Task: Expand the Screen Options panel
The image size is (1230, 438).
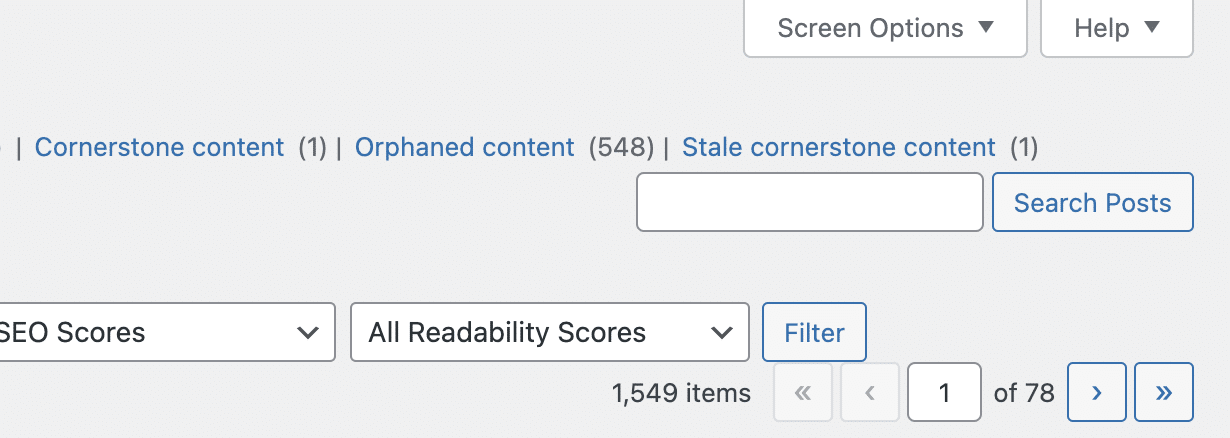Action: 885,28
